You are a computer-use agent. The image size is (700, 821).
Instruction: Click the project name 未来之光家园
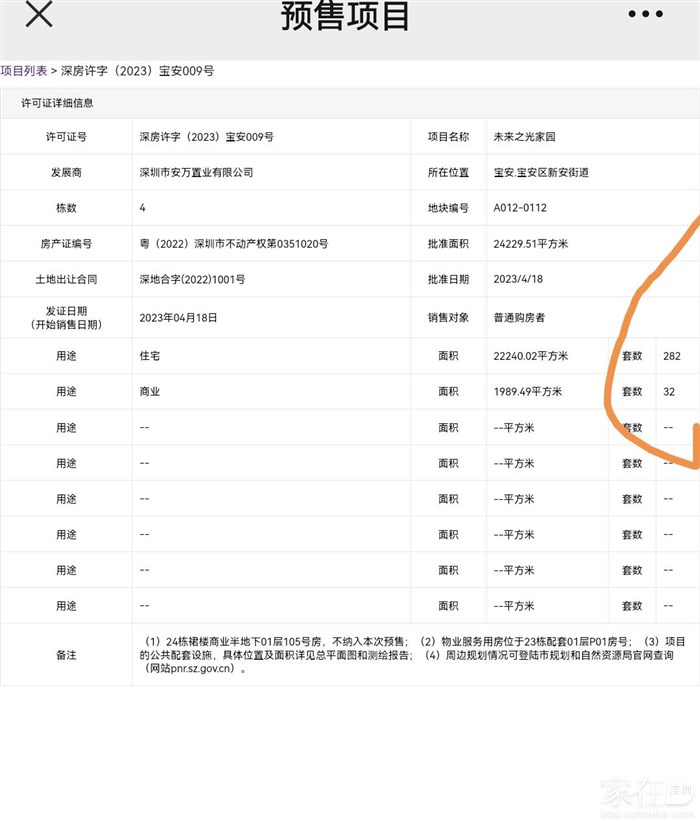click(x=527, y=137)
